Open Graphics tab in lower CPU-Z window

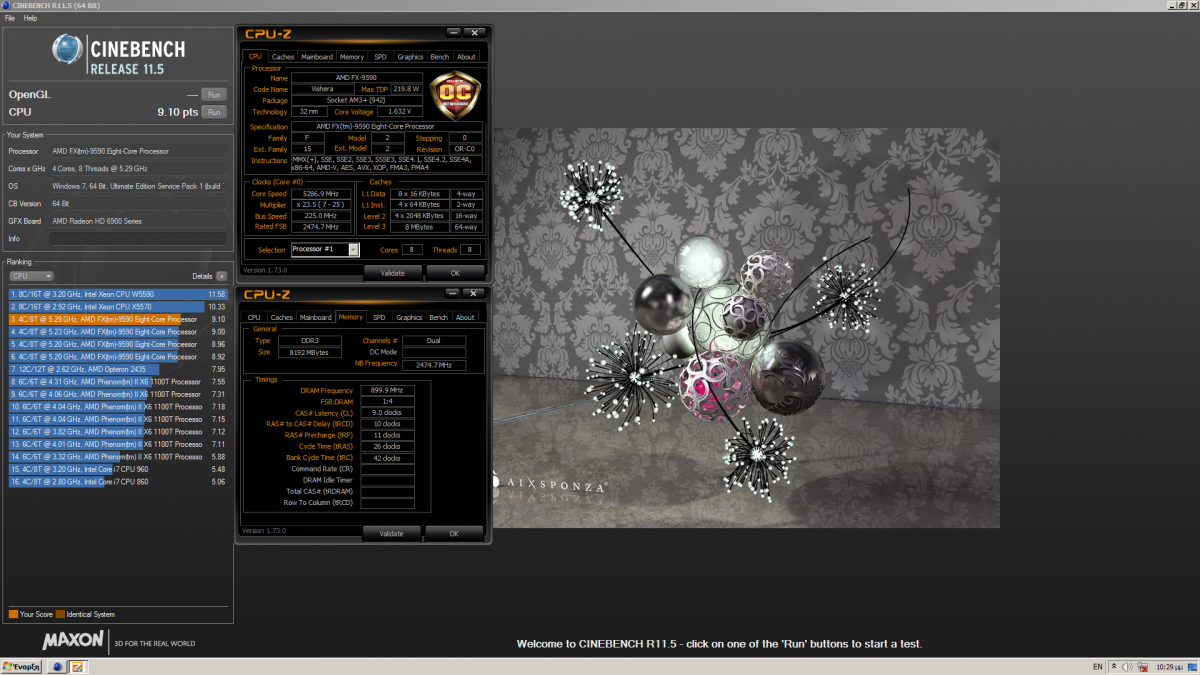[x=409, y=317]
